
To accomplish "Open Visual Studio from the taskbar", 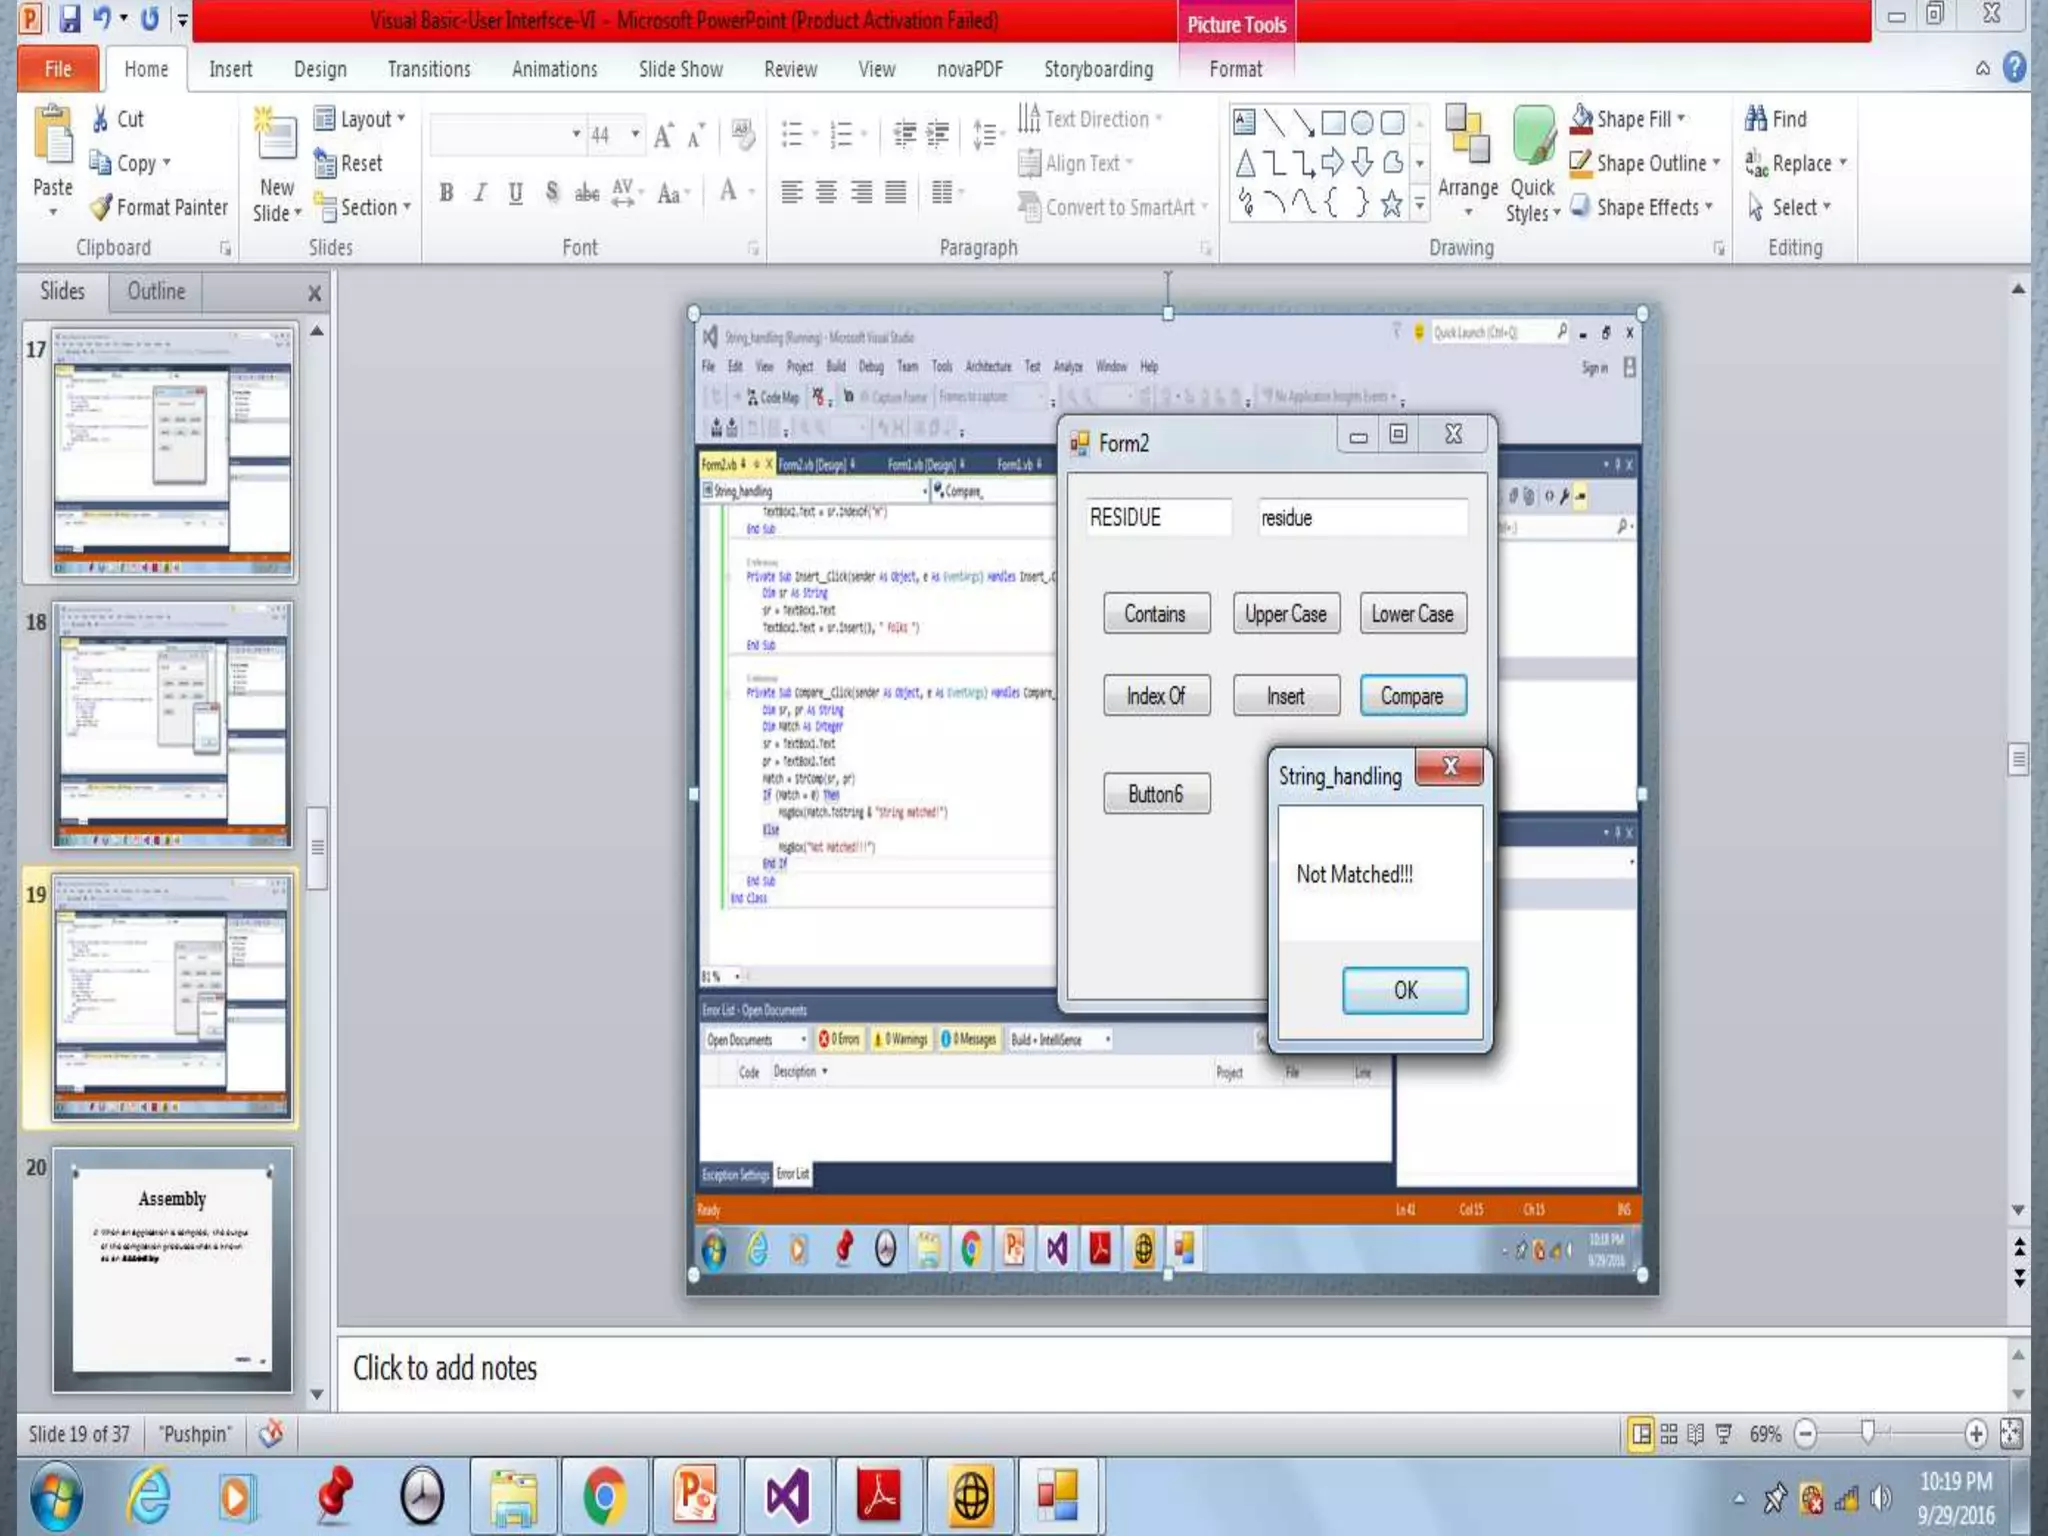I will [x=787, y=1497].
